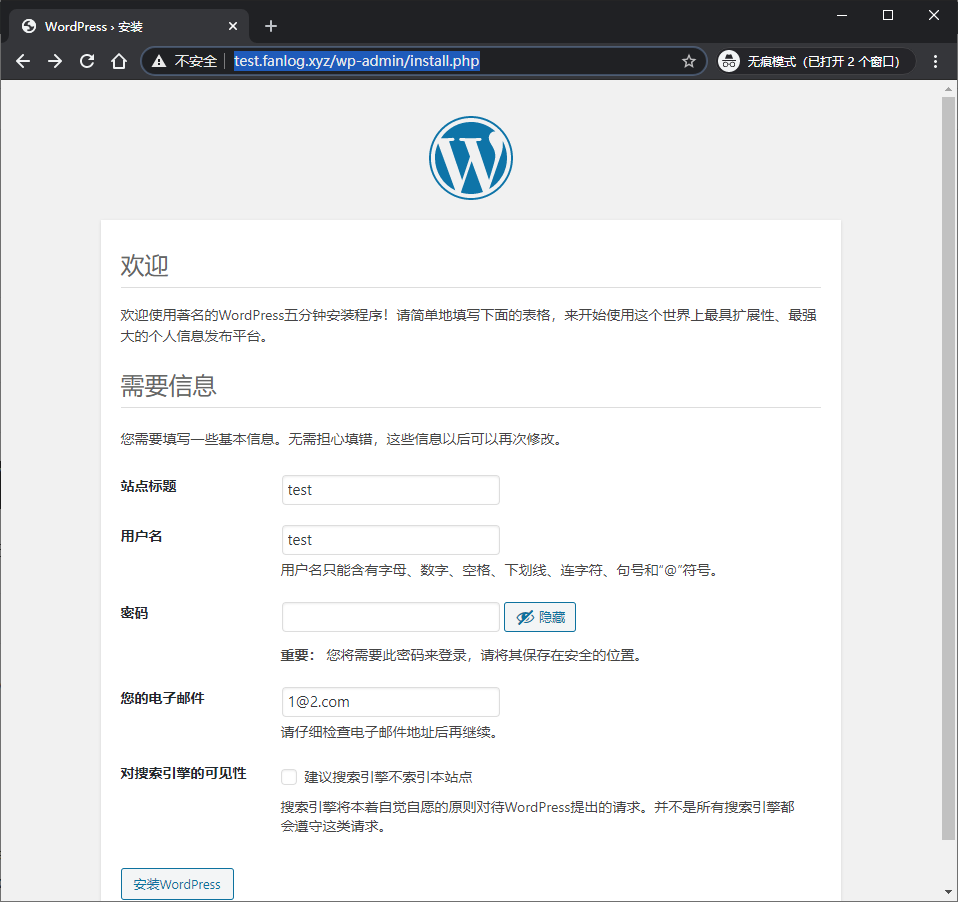Select the WordPress › 安装 tab
This screenshot has width=958, height=902.
tap(128, 26)
